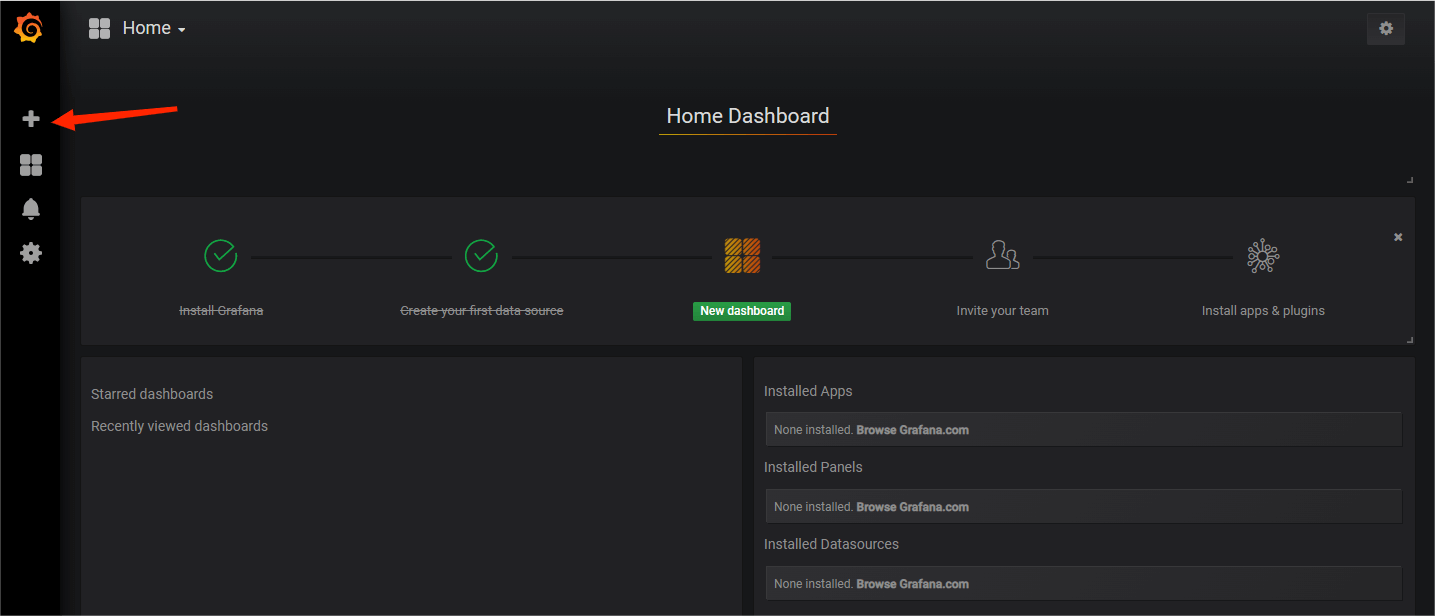Click the Recently viewed dashboards heading
Screen dimensions: 1435x616
[179, 426]
